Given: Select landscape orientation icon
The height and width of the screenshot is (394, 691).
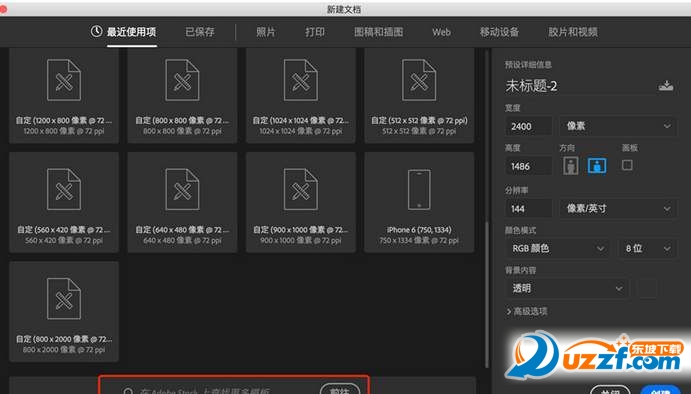Looking at the screenshot, I should pyautogui.click(x=597, y=166).
